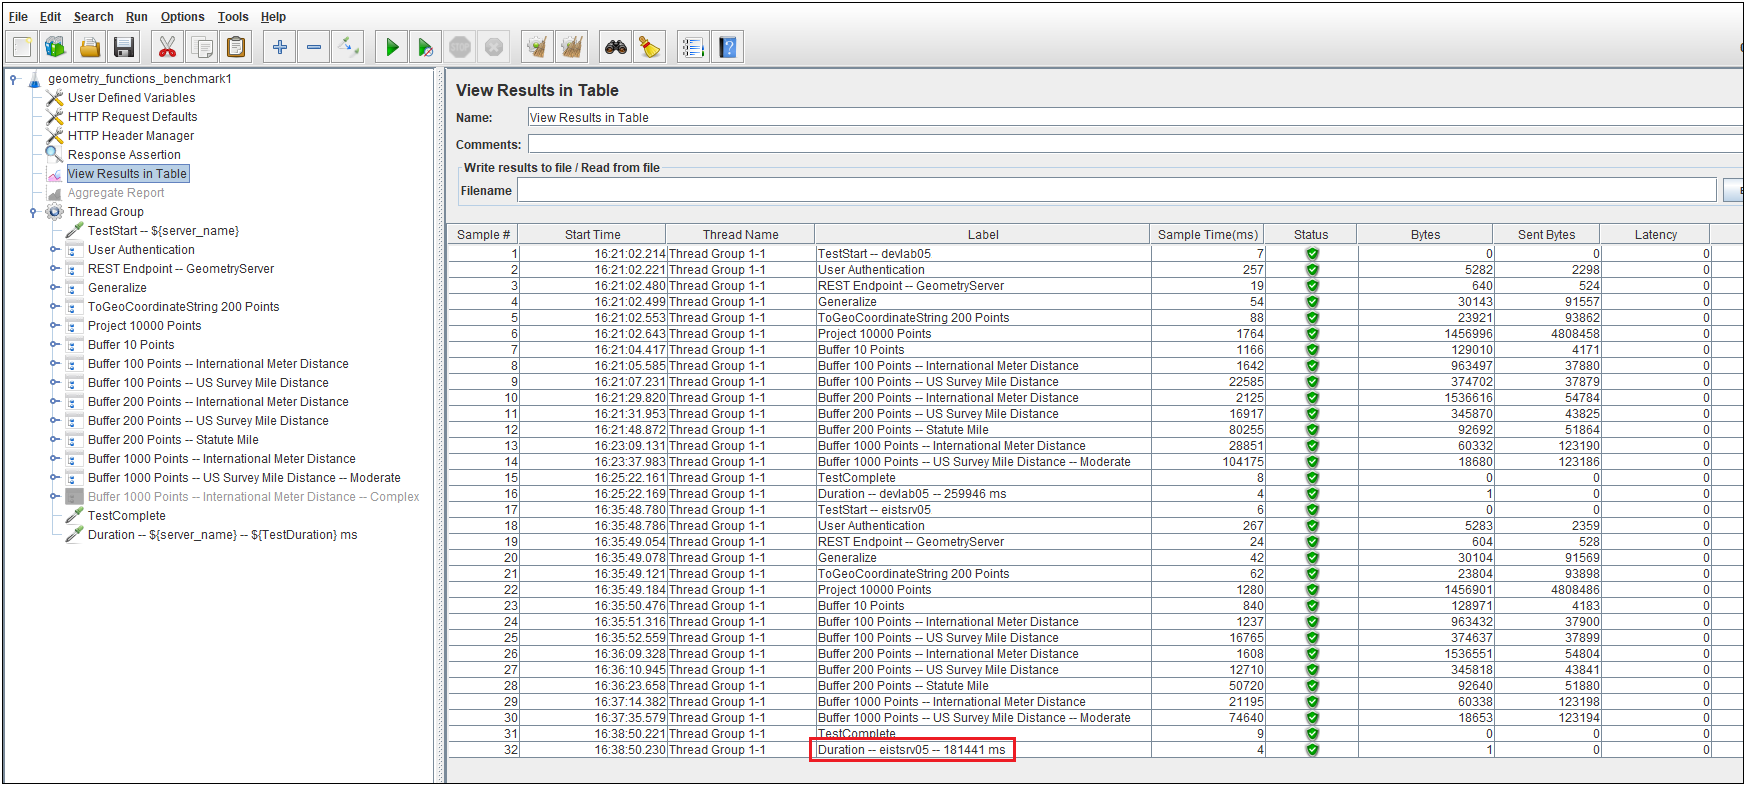Click the Name text field
The width and height of the screenshot is (1746, 786).
click(1135, 118)
